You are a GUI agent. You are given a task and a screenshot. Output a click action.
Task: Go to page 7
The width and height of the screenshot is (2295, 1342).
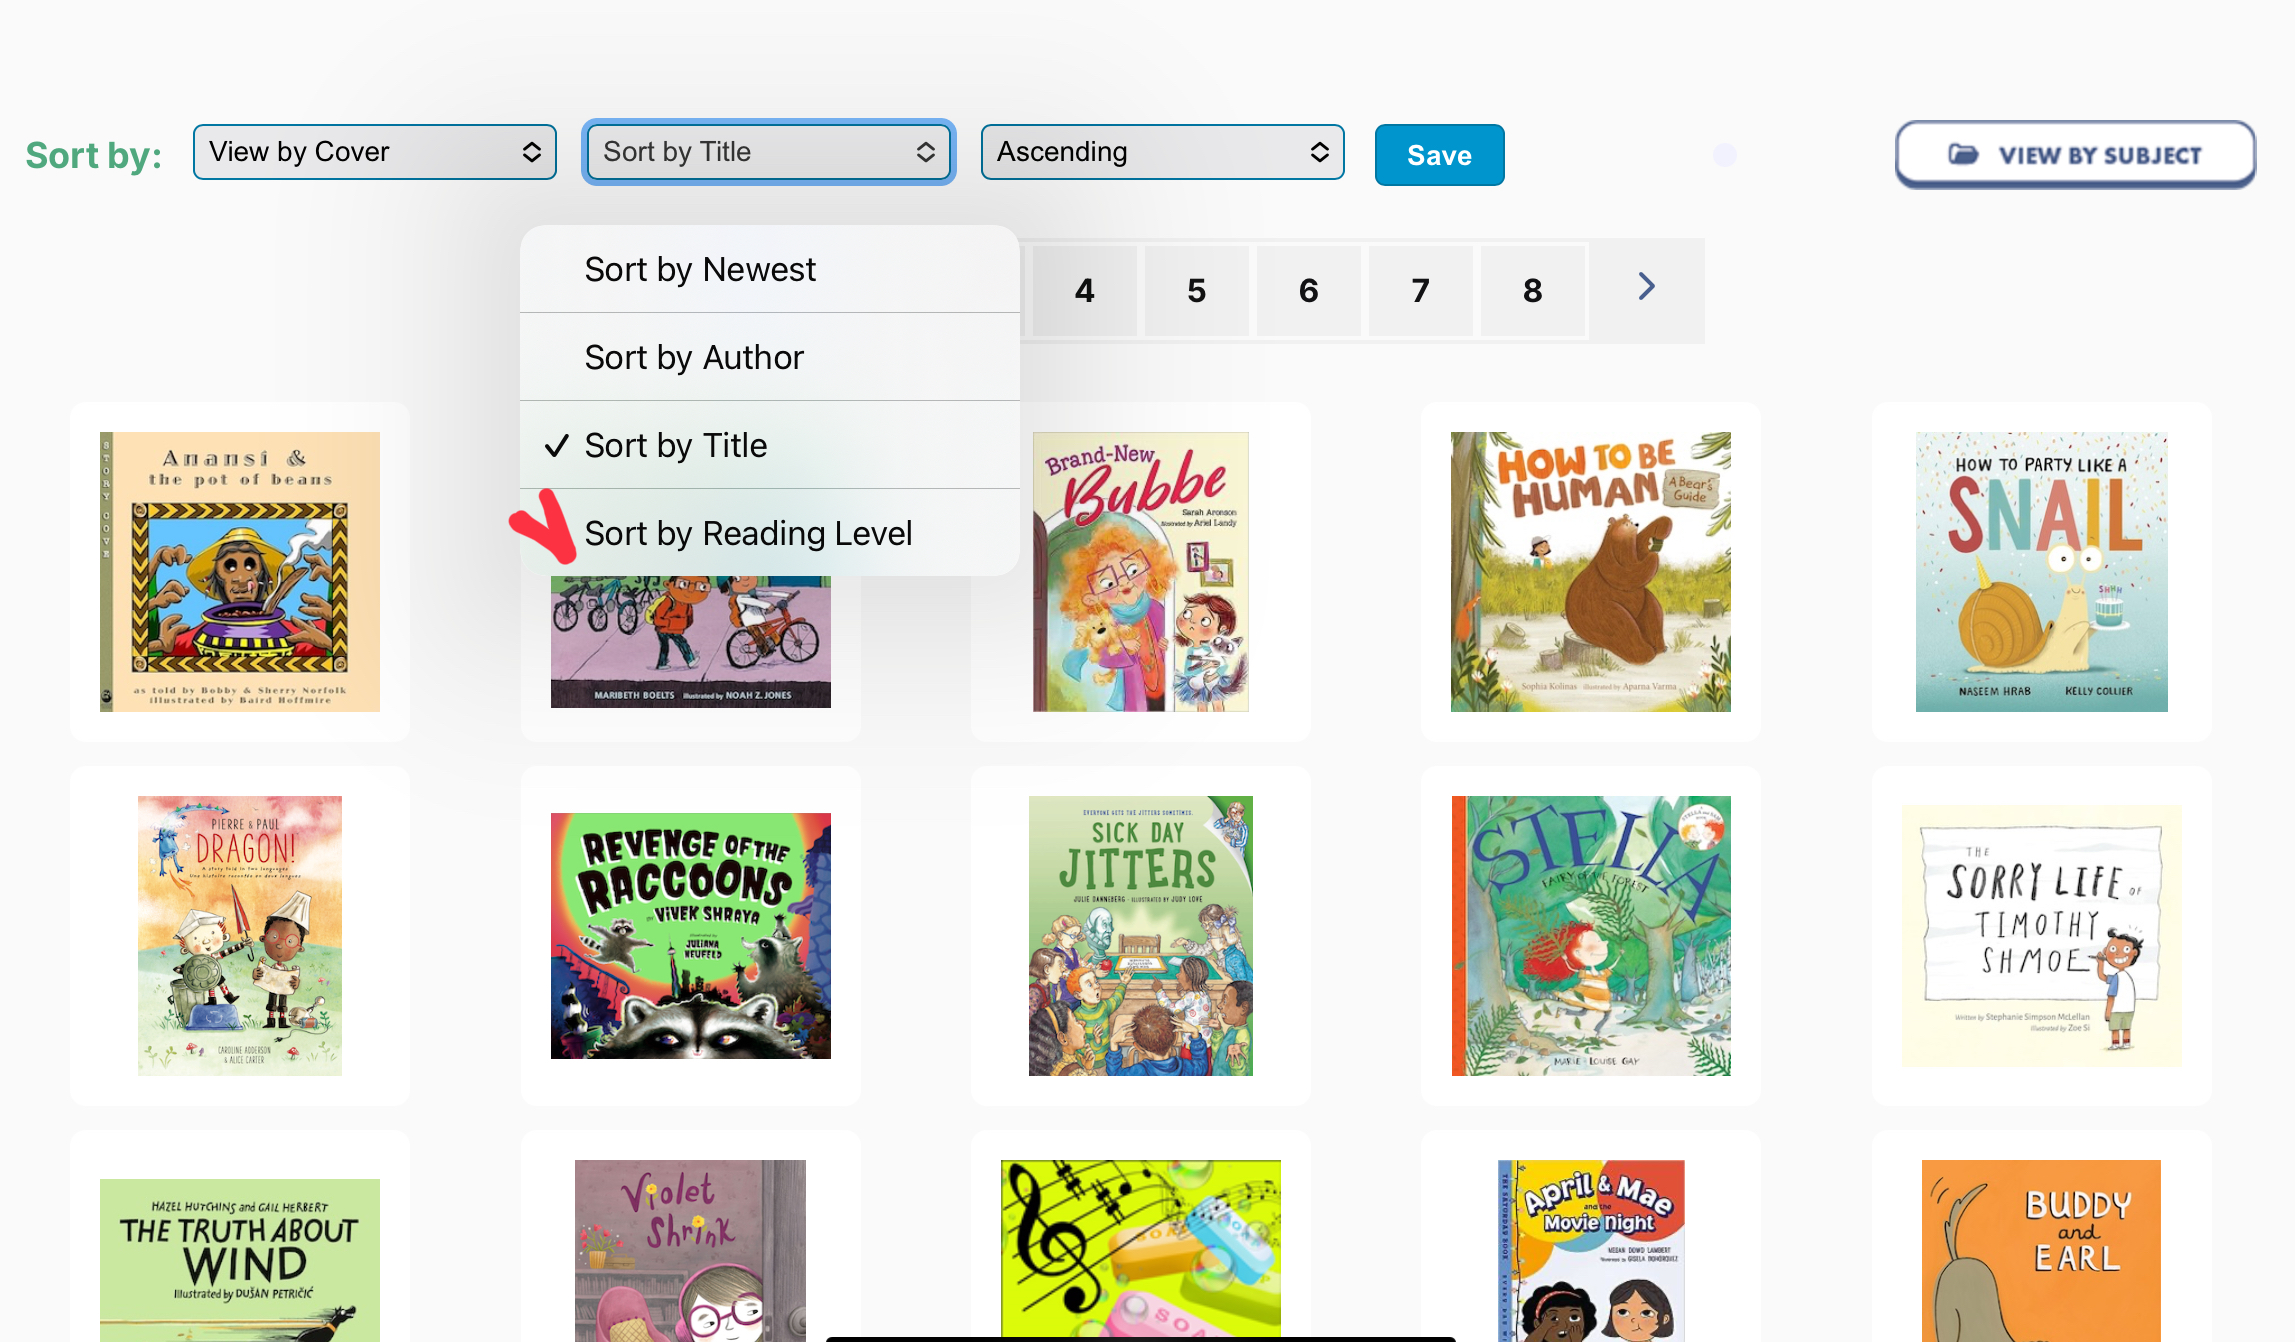pyautogui.click(x=1420, y=291)
